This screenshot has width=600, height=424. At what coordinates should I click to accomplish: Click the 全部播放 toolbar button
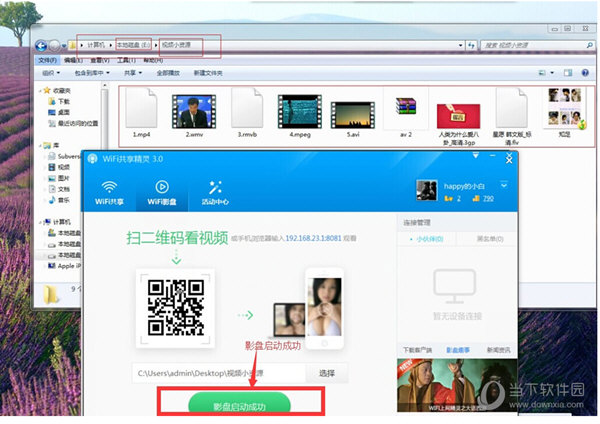[x=168, y=73]
